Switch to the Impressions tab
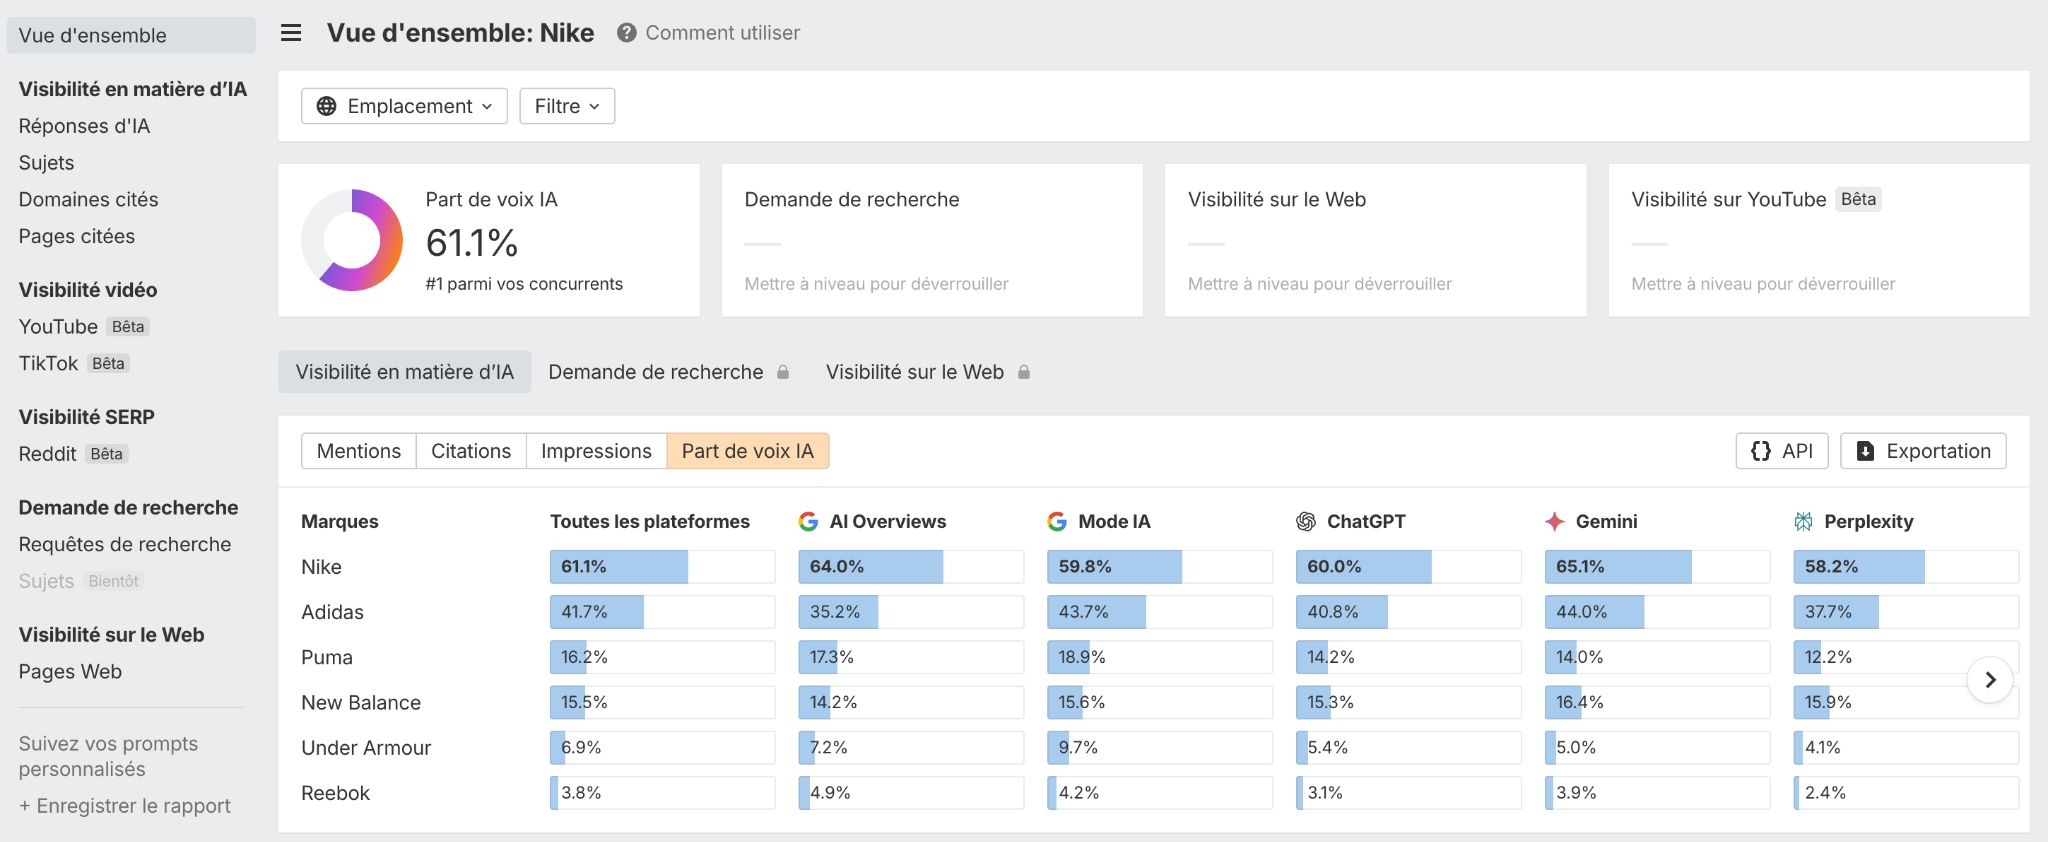 (x=596, y=451)
